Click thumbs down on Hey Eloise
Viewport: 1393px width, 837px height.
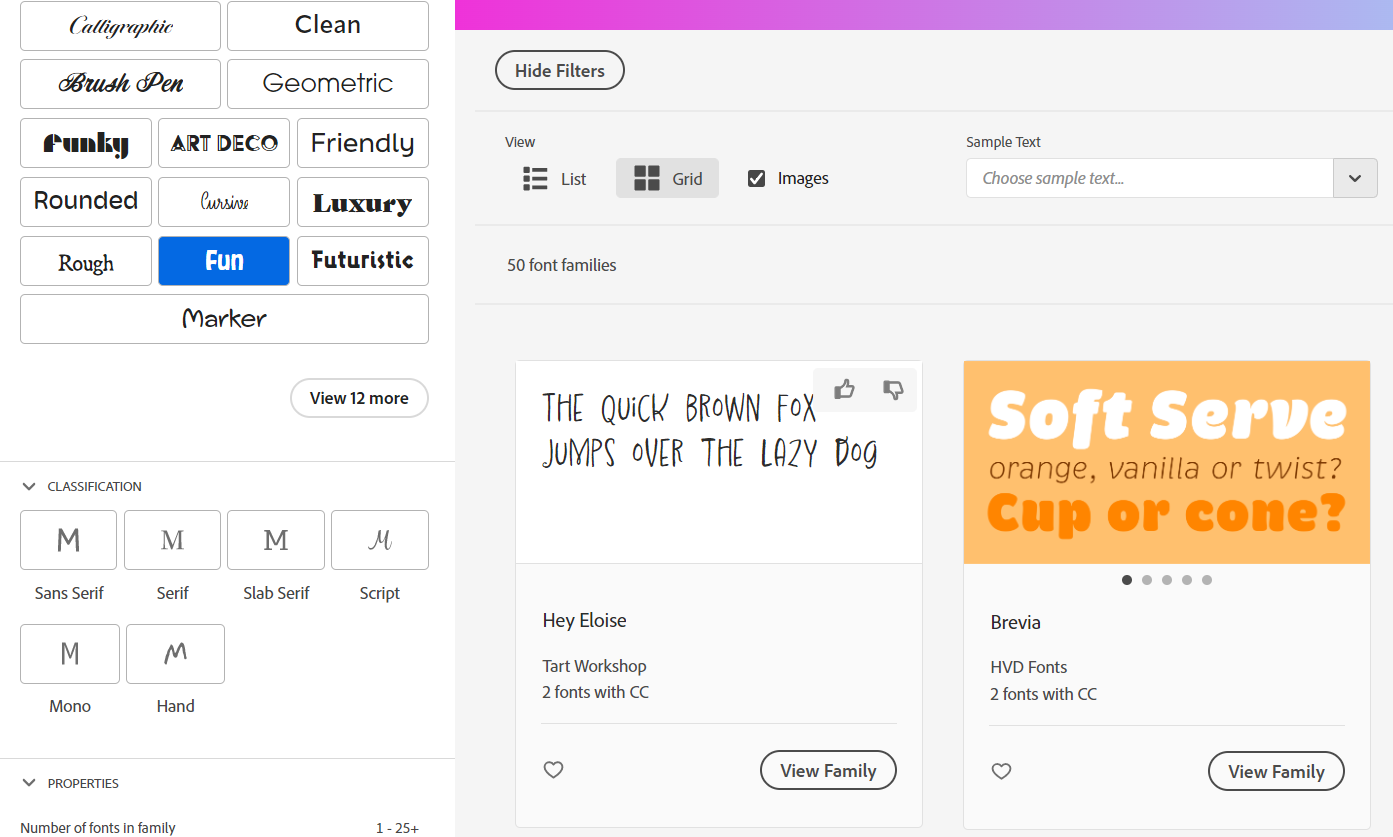click(x=893, y=389)
